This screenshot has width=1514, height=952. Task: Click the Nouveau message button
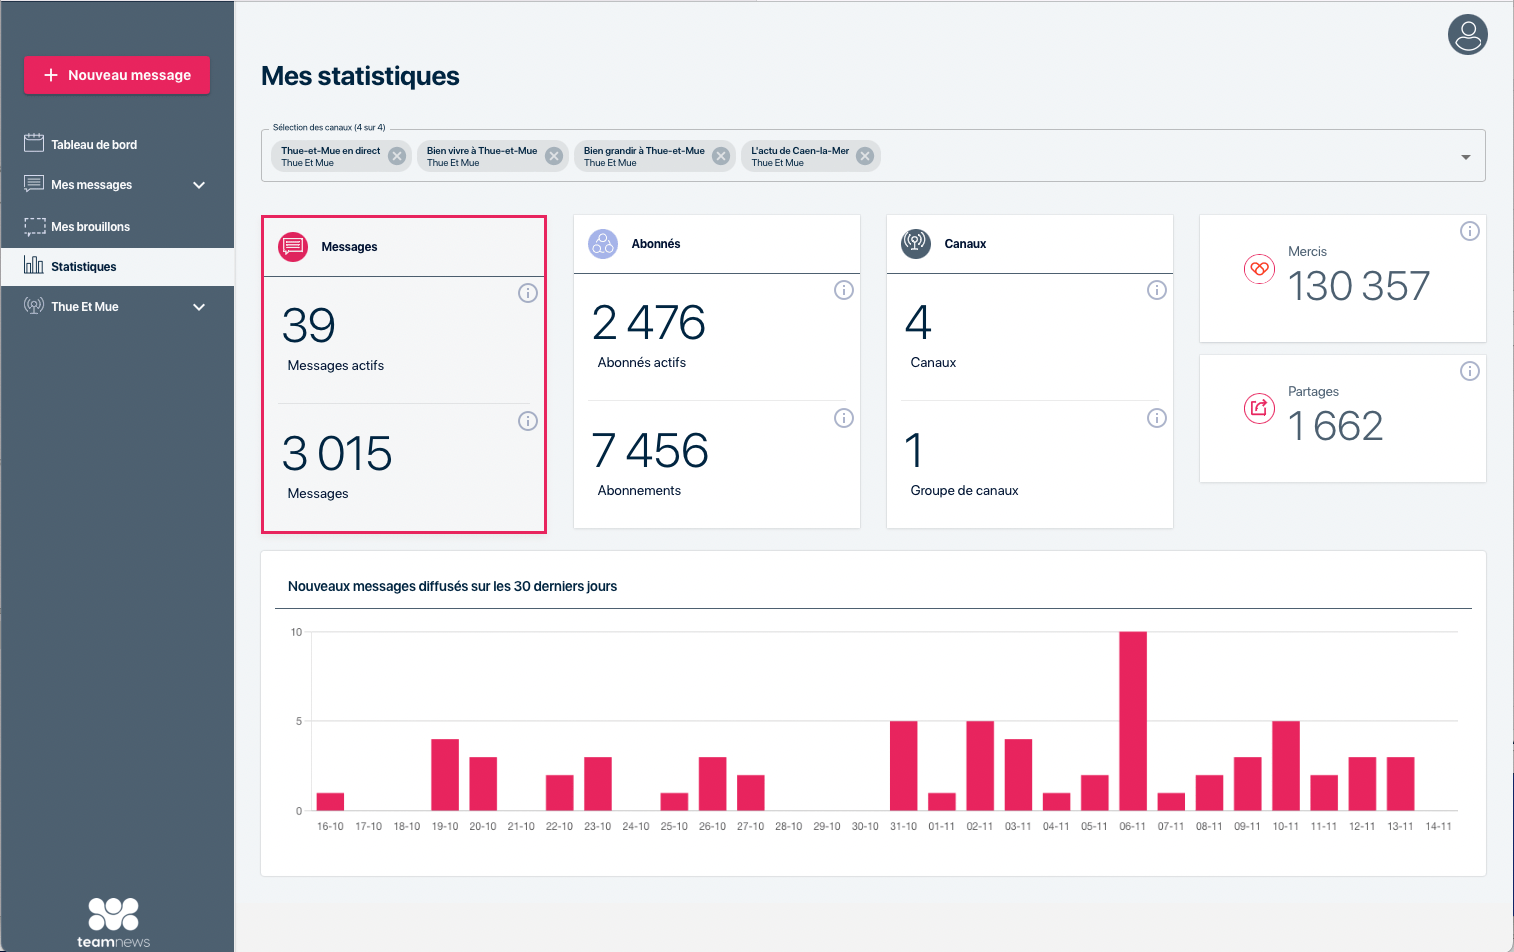coord(117,75)
